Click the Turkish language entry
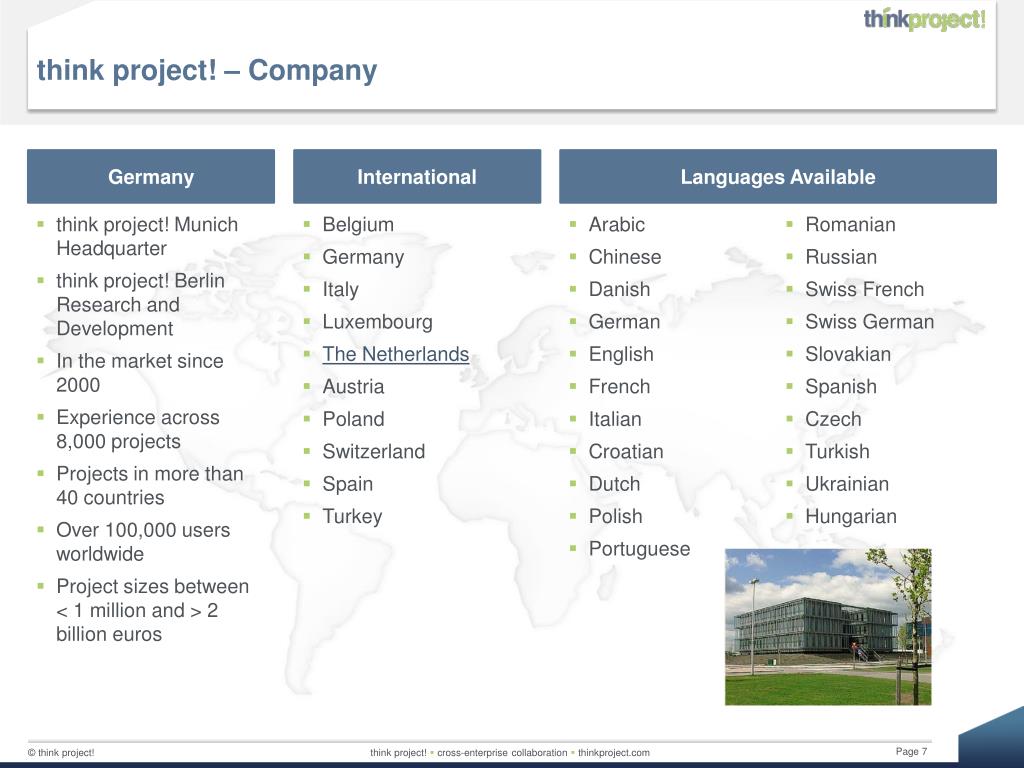This screenshot has width=1024, height=768. (x=837, y=451)
